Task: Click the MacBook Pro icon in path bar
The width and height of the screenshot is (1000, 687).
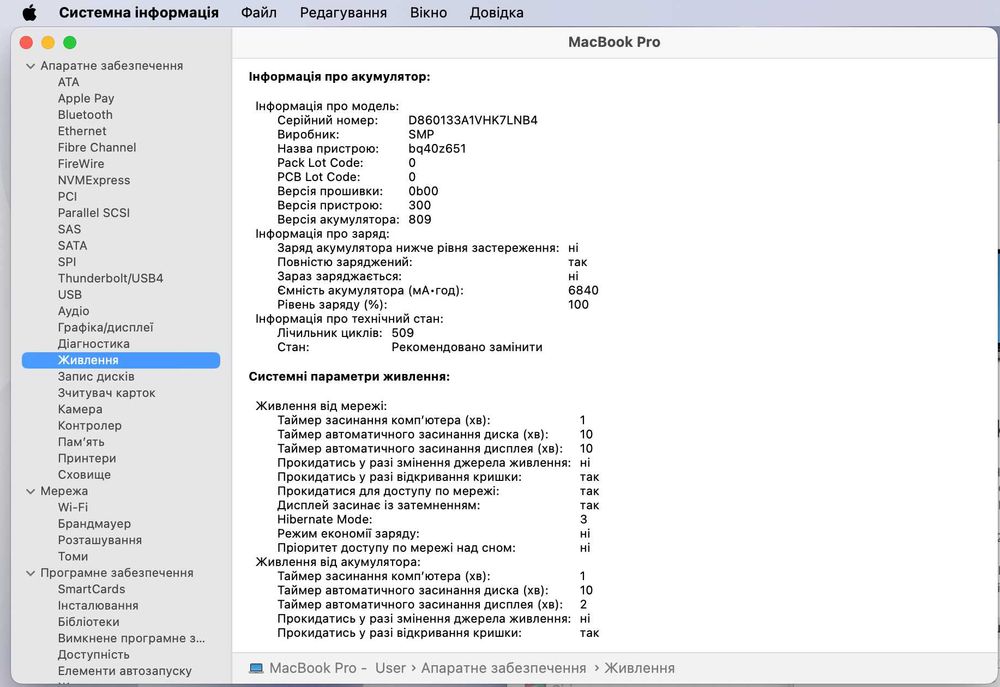Action: [x=256, y=668]
